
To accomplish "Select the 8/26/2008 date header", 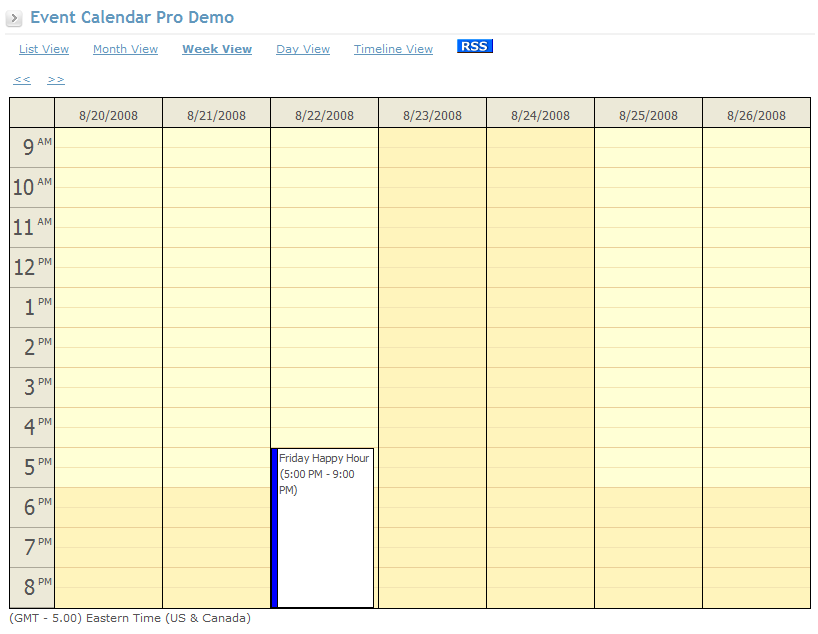I will coord(756,115).
